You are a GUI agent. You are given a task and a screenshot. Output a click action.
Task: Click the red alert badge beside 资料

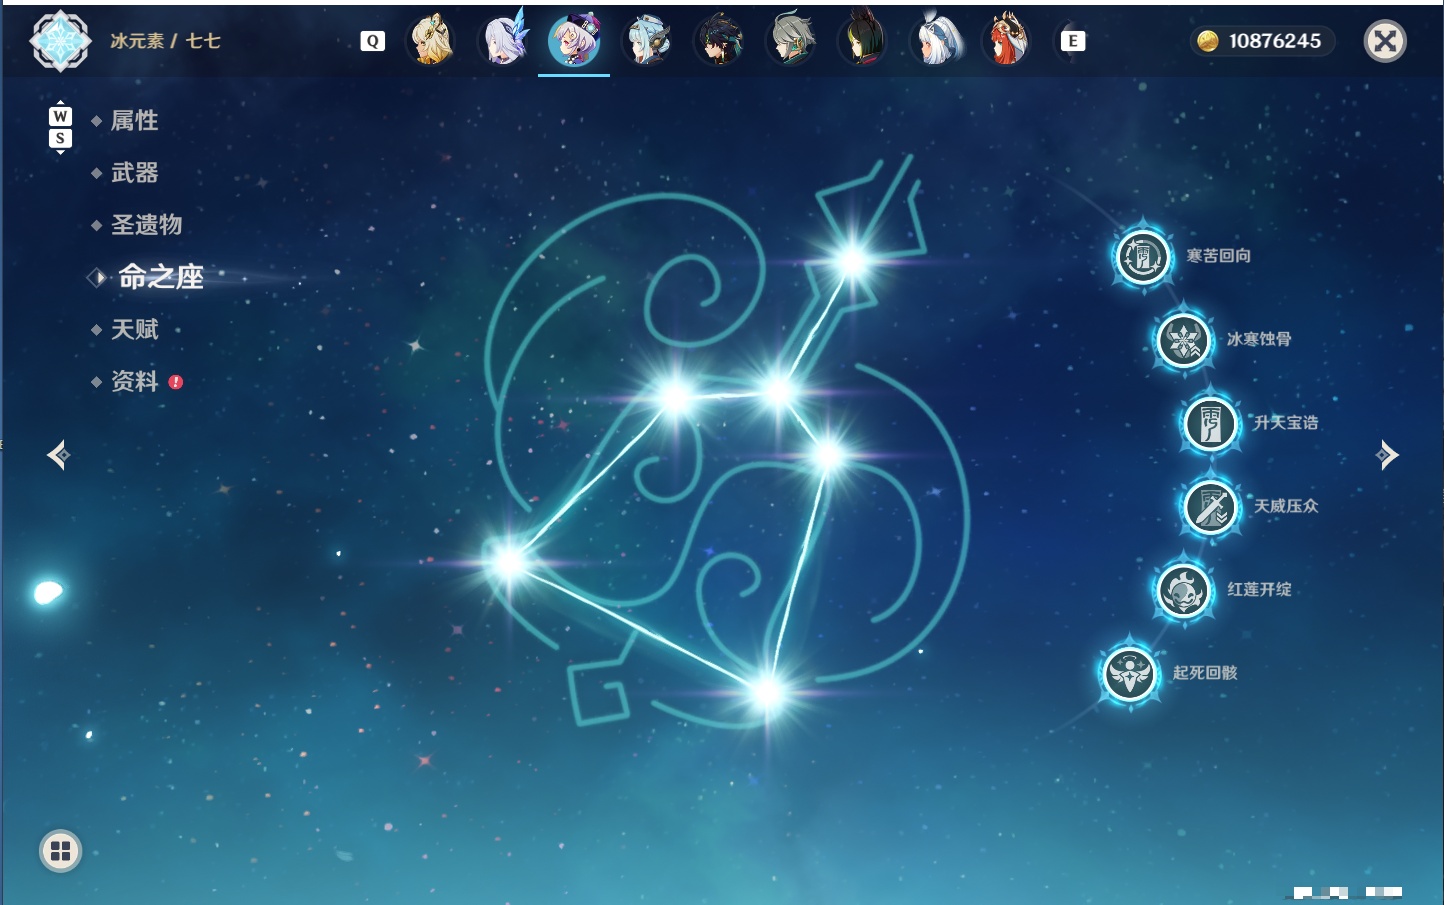(176, 382)
